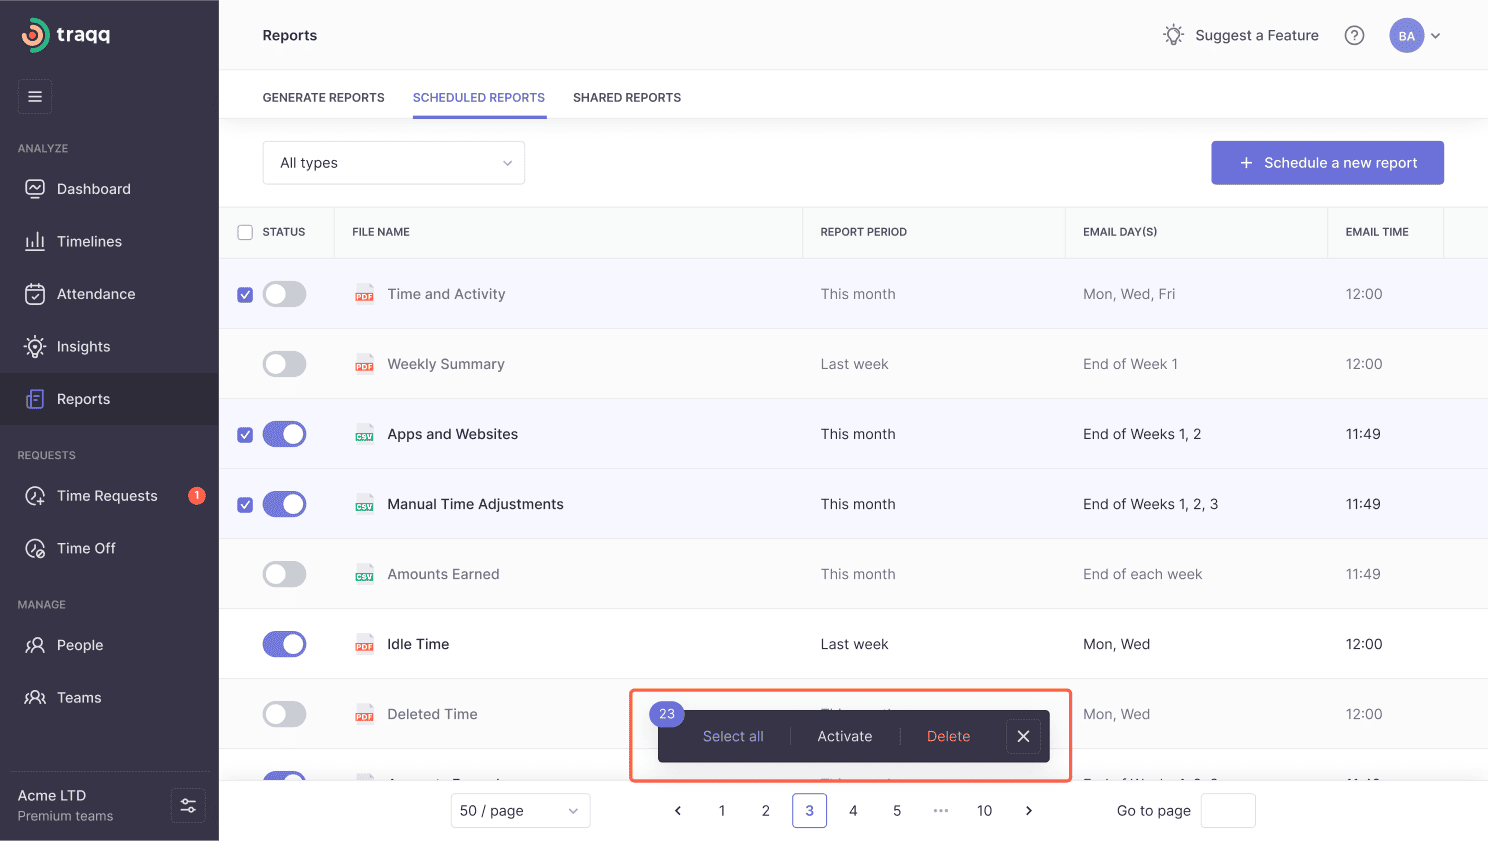
Task: Uncheck the Manual Time Adjustments checkbox
Action: coord(245,505)
